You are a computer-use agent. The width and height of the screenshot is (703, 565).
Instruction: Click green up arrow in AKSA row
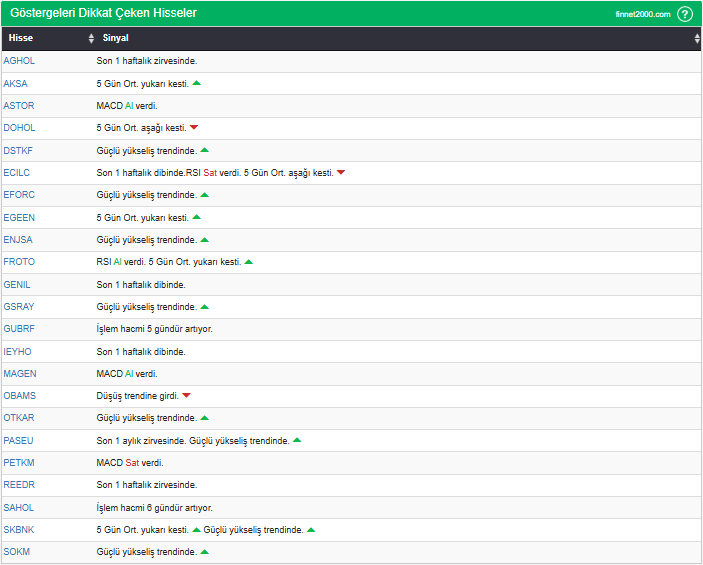[x=197, y=83]
